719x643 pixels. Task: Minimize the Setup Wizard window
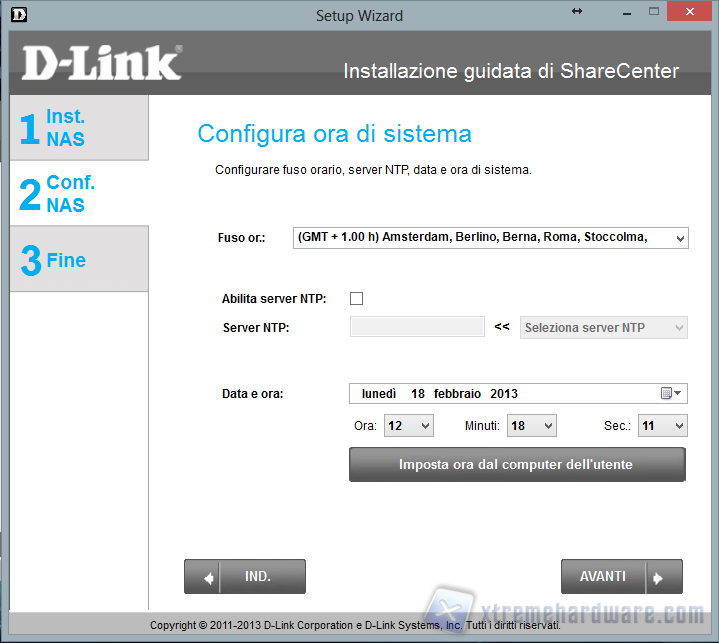coord(626,12)
